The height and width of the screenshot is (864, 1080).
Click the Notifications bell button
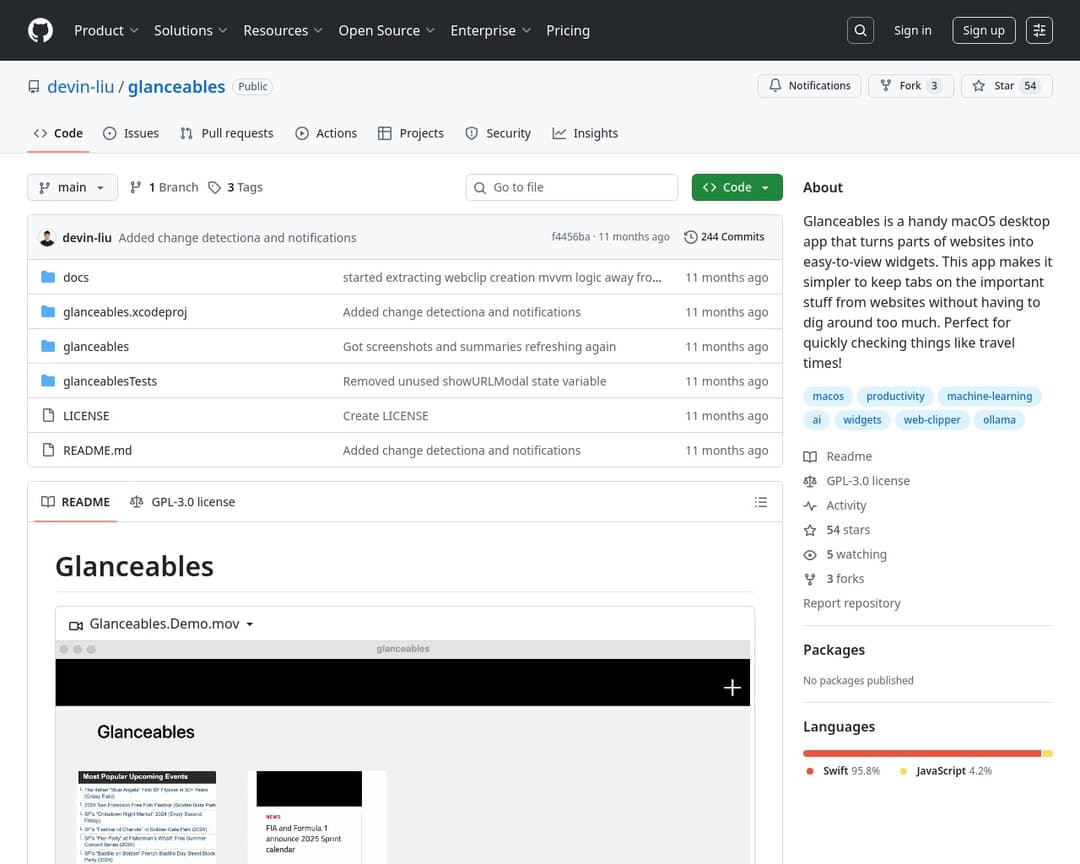(x=809, y=86)
